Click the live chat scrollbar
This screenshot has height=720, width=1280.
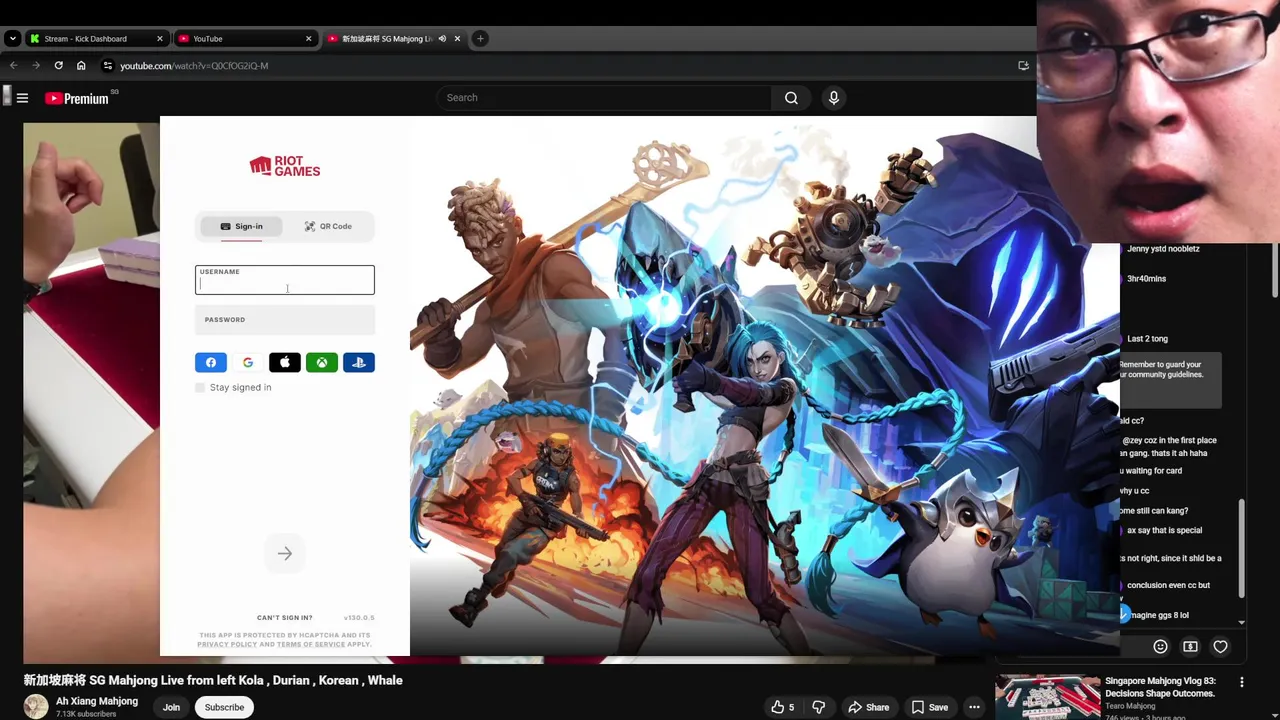[1242, 547]
